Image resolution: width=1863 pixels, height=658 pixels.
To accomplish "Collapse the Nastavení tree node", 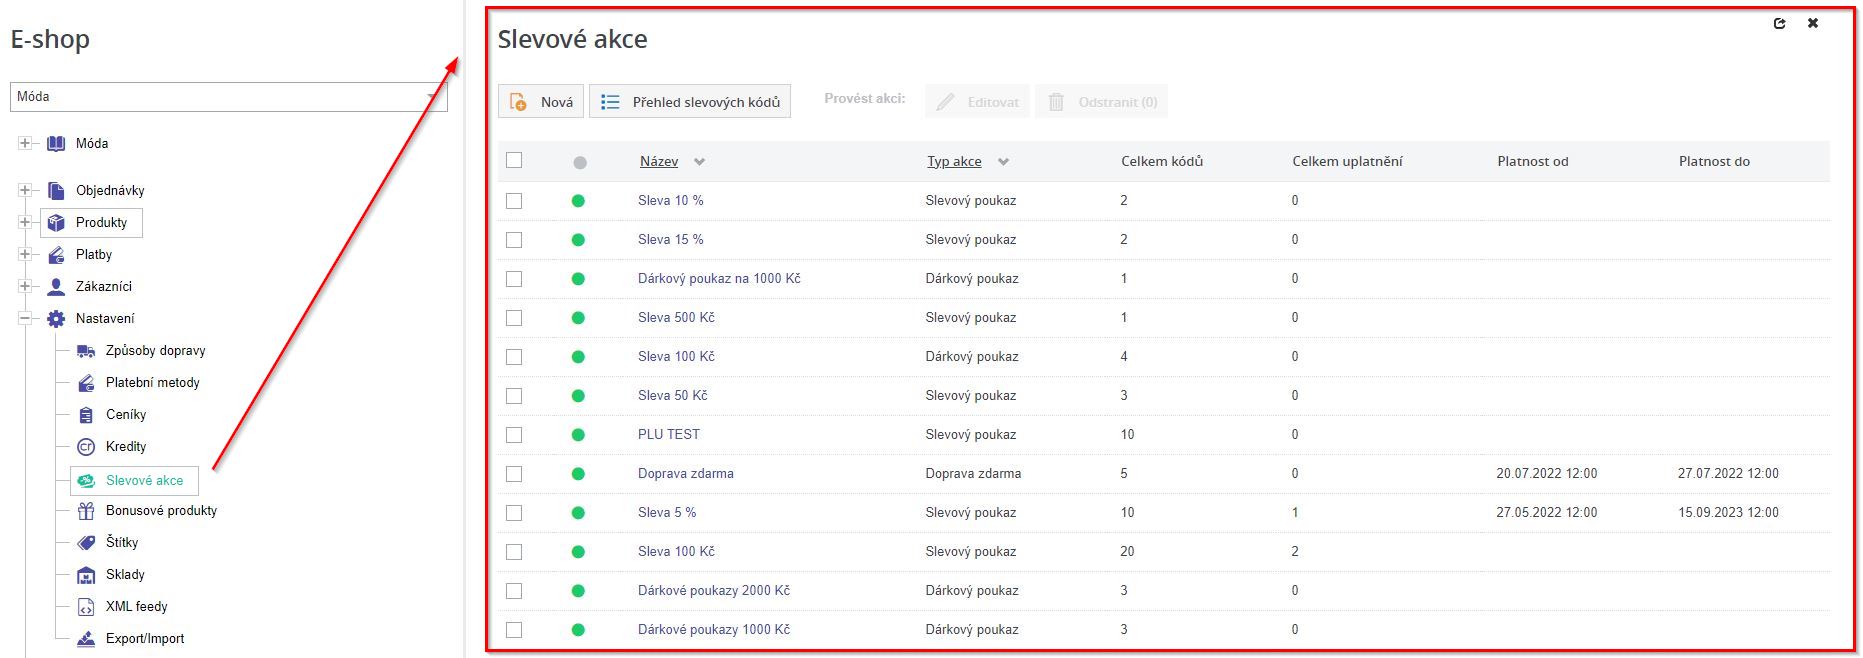I will pos(25,318).
